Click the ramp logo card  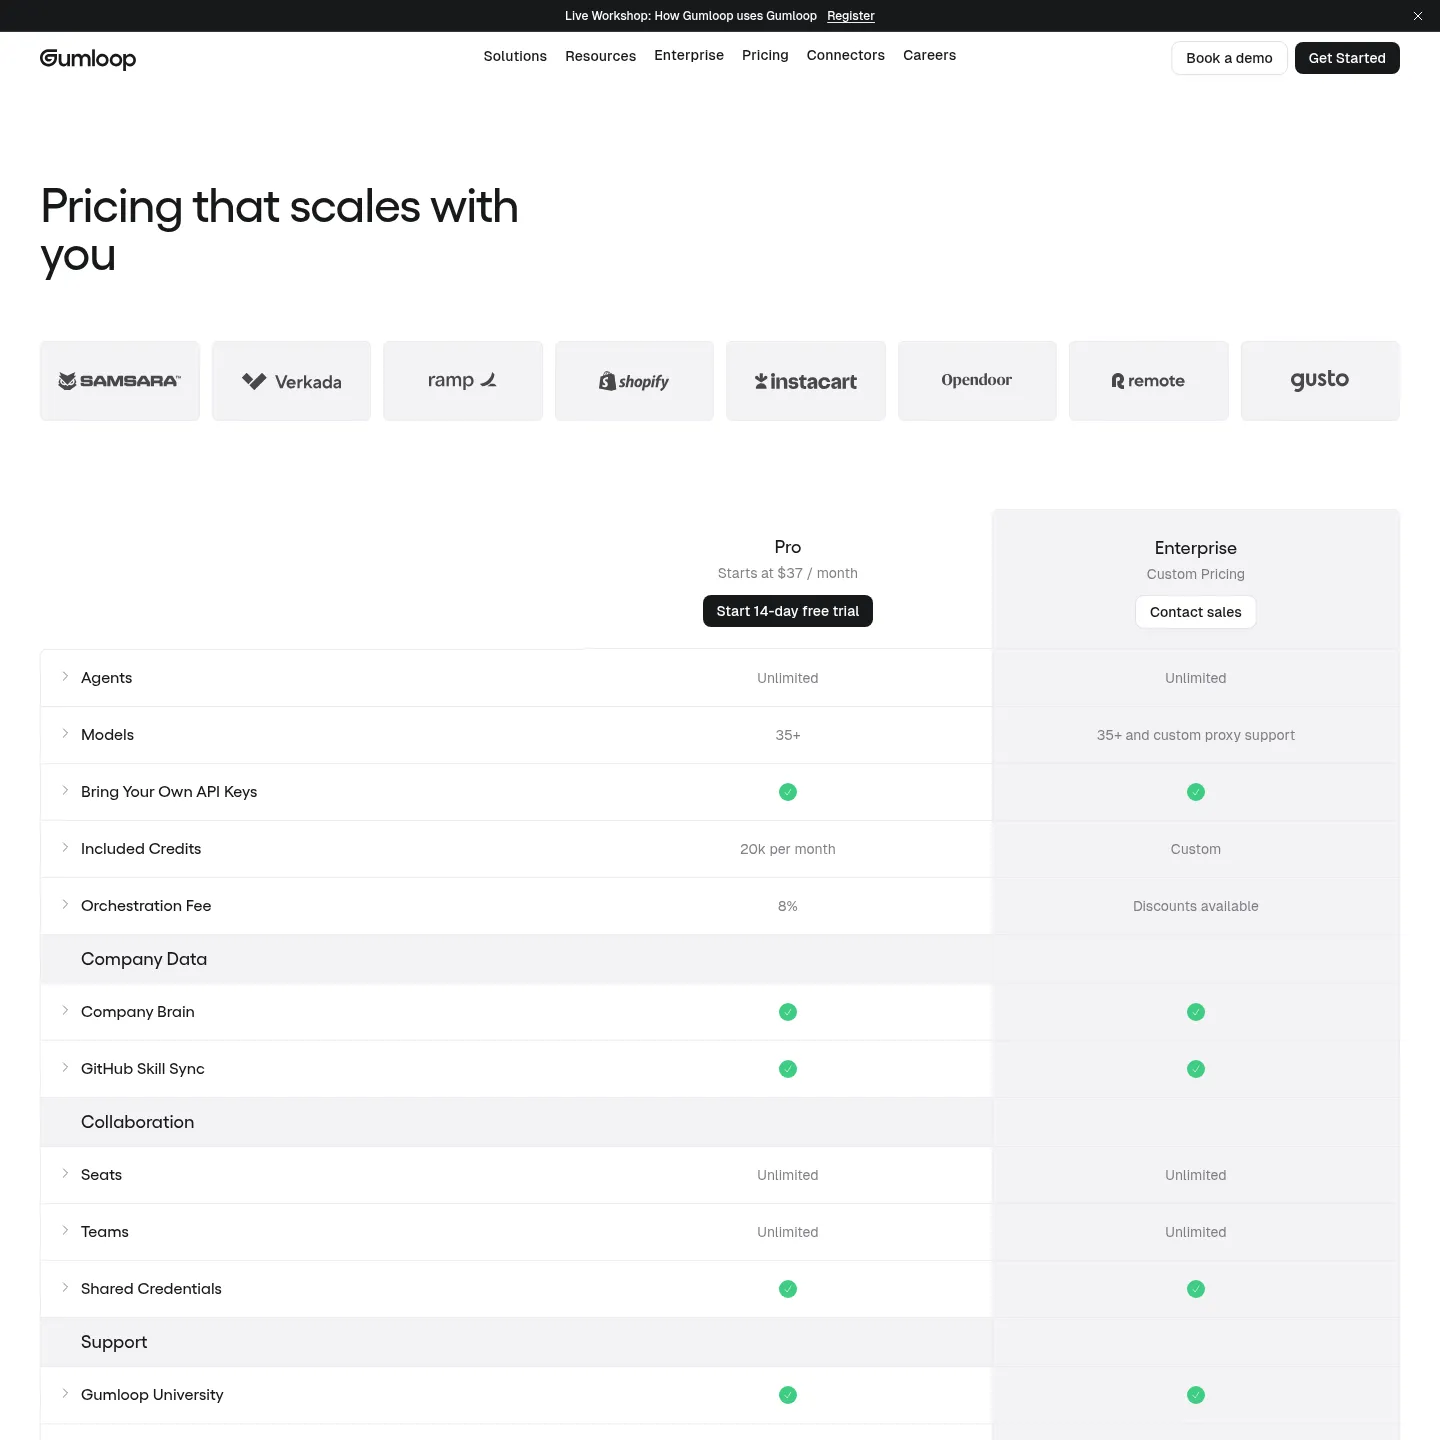(463, 381)
